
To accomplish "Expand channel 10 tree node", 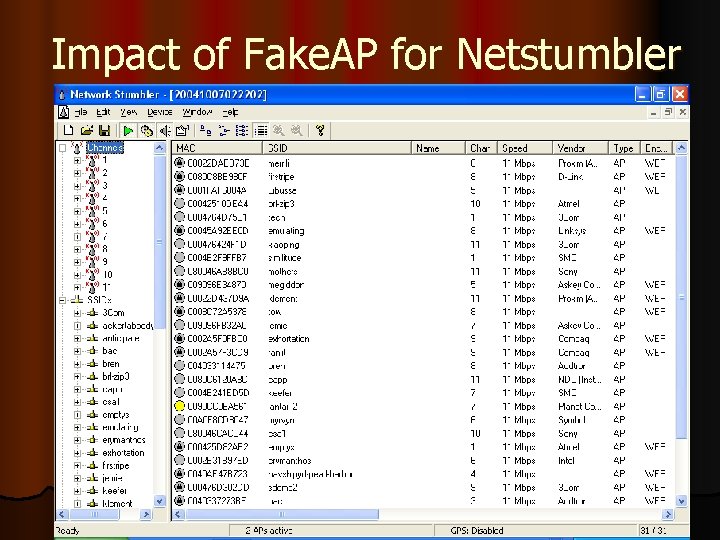I will pyautogui.click(x=77, y=275).
